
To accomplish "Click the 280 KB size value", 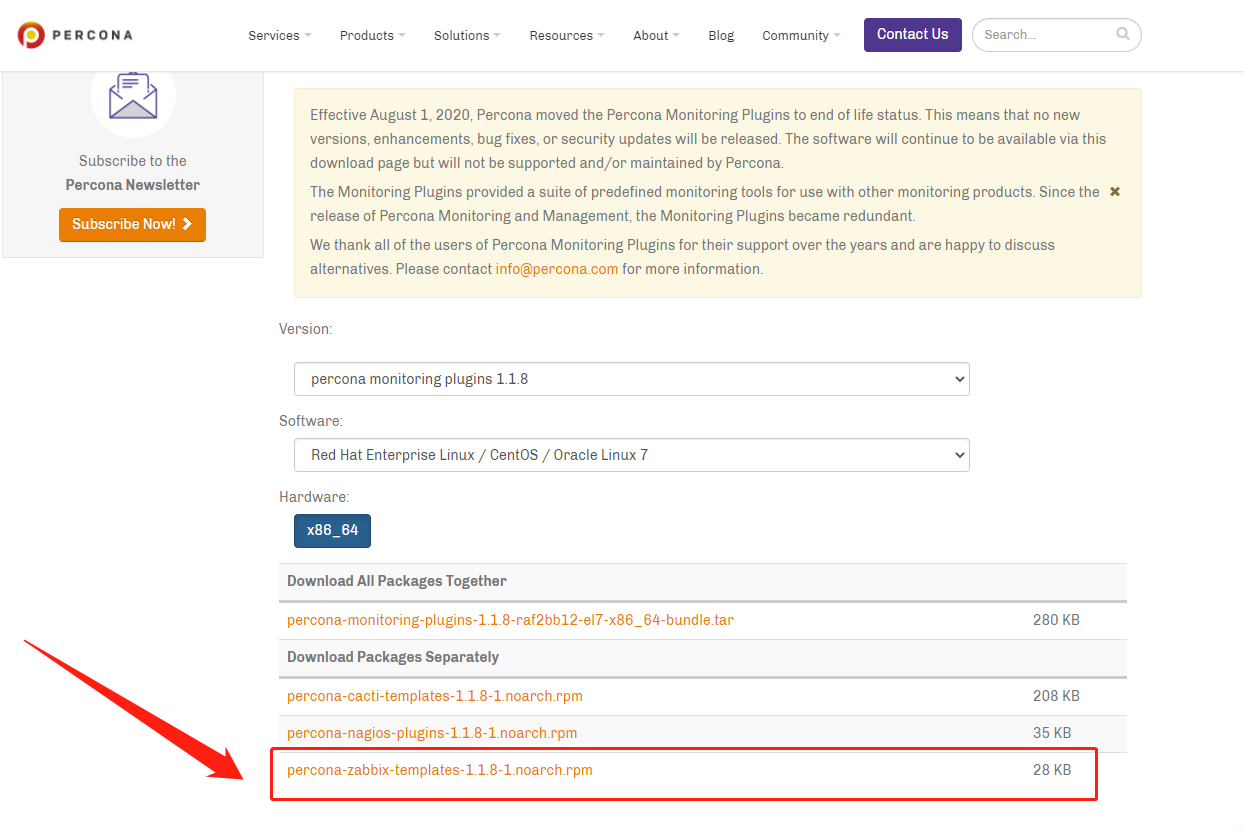I will click(1056, 620).
